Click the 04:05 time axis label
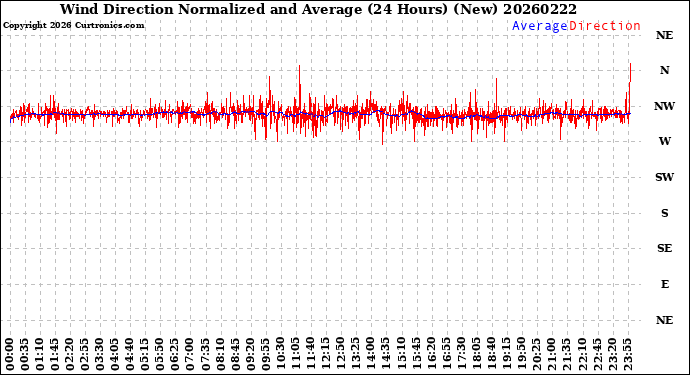This screenshot has width=690, height=375. tap(115, 354)
